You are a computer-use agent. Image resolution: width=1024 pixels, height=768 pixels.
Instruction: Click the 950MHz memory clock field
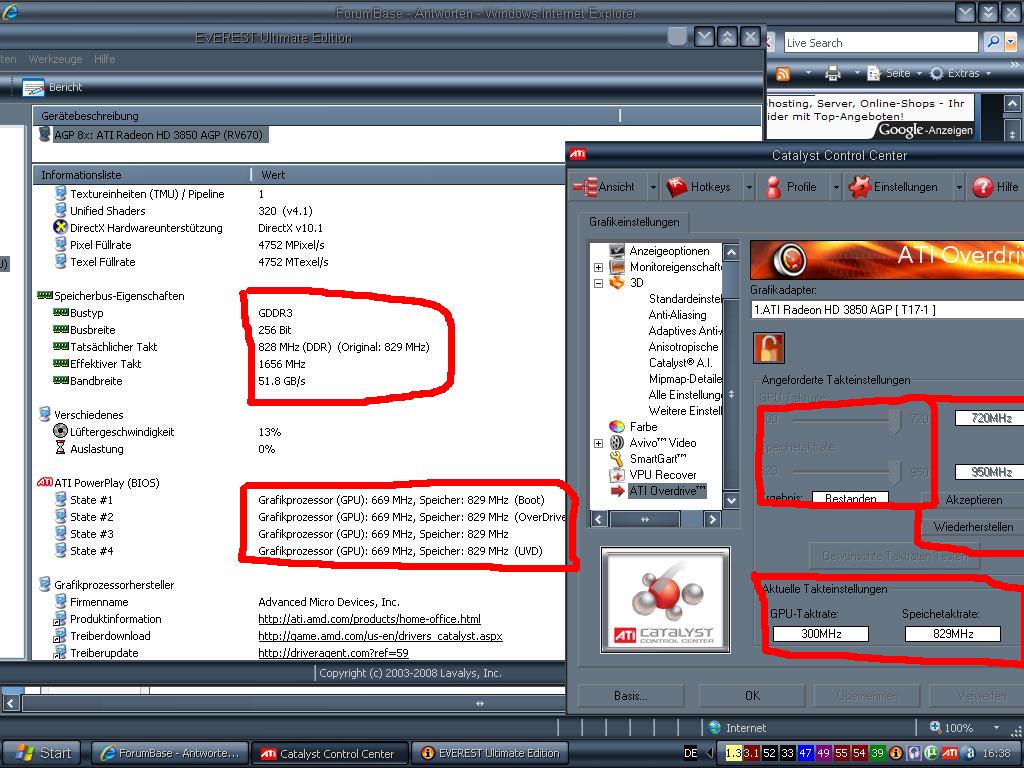pos(989,472)
